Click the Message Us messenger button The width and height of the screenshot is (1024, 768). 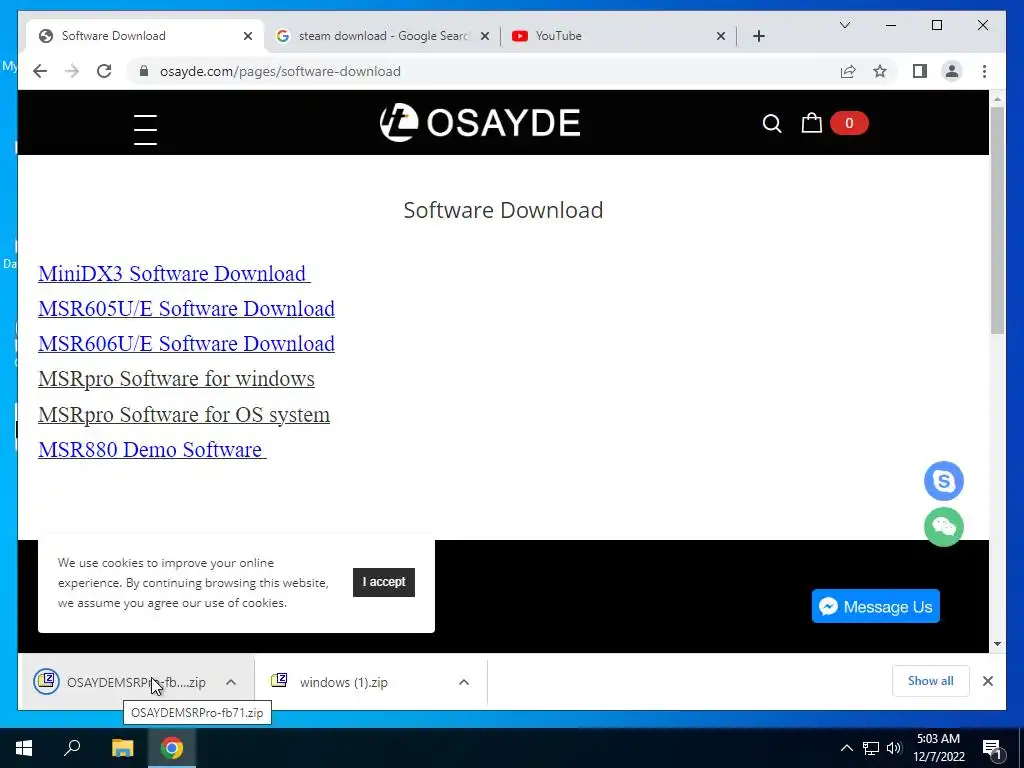pyautogui.click(x=876, y=606)
